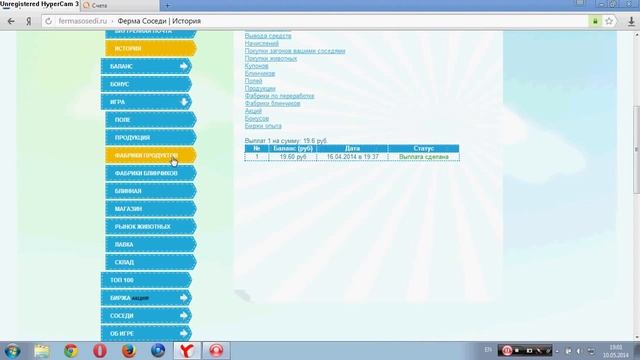This screenshot has width=640, height=360.
Task: Open the ФАБРИКИ БЛИНЧИКОВ menu item
Action: coord(151,173)
